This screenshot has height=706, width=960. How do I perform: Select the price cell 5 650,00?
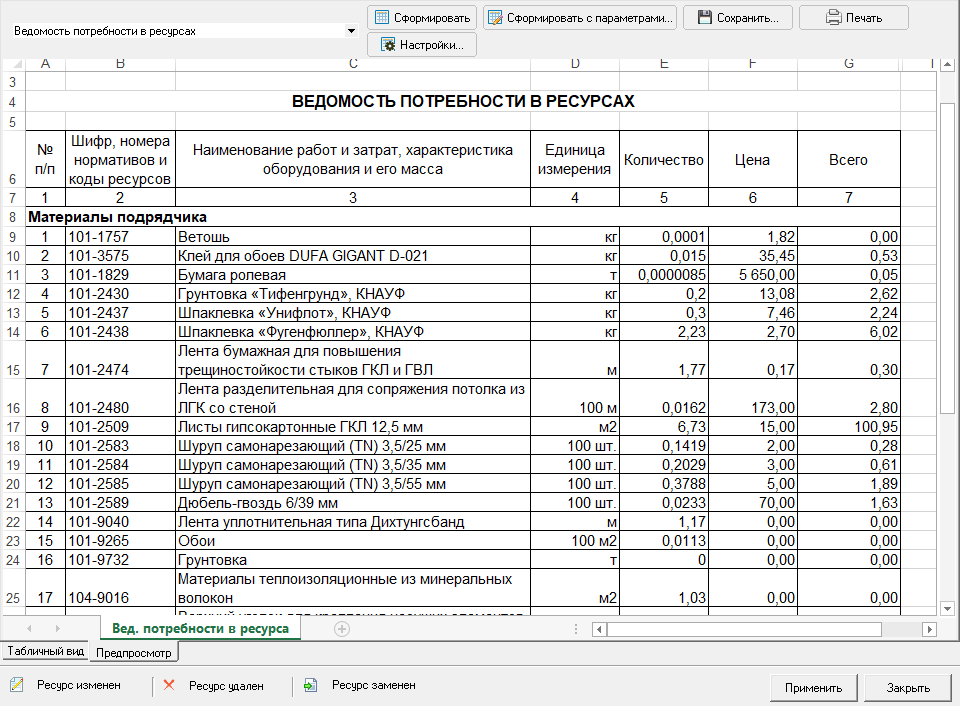click(x=753, y=275)
